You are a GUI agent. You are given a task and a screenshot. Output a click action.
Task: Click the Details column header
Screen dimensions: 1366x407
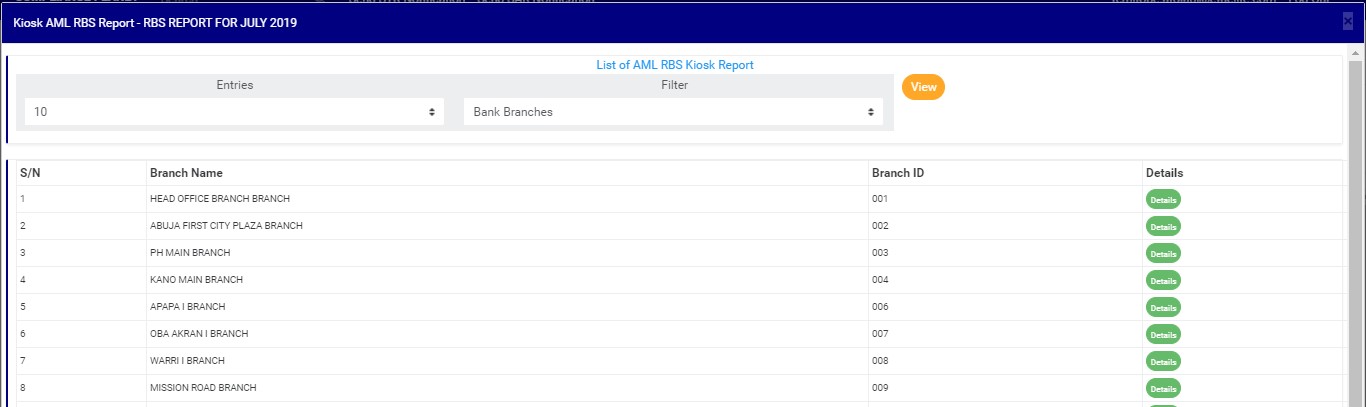[1164, 173]
